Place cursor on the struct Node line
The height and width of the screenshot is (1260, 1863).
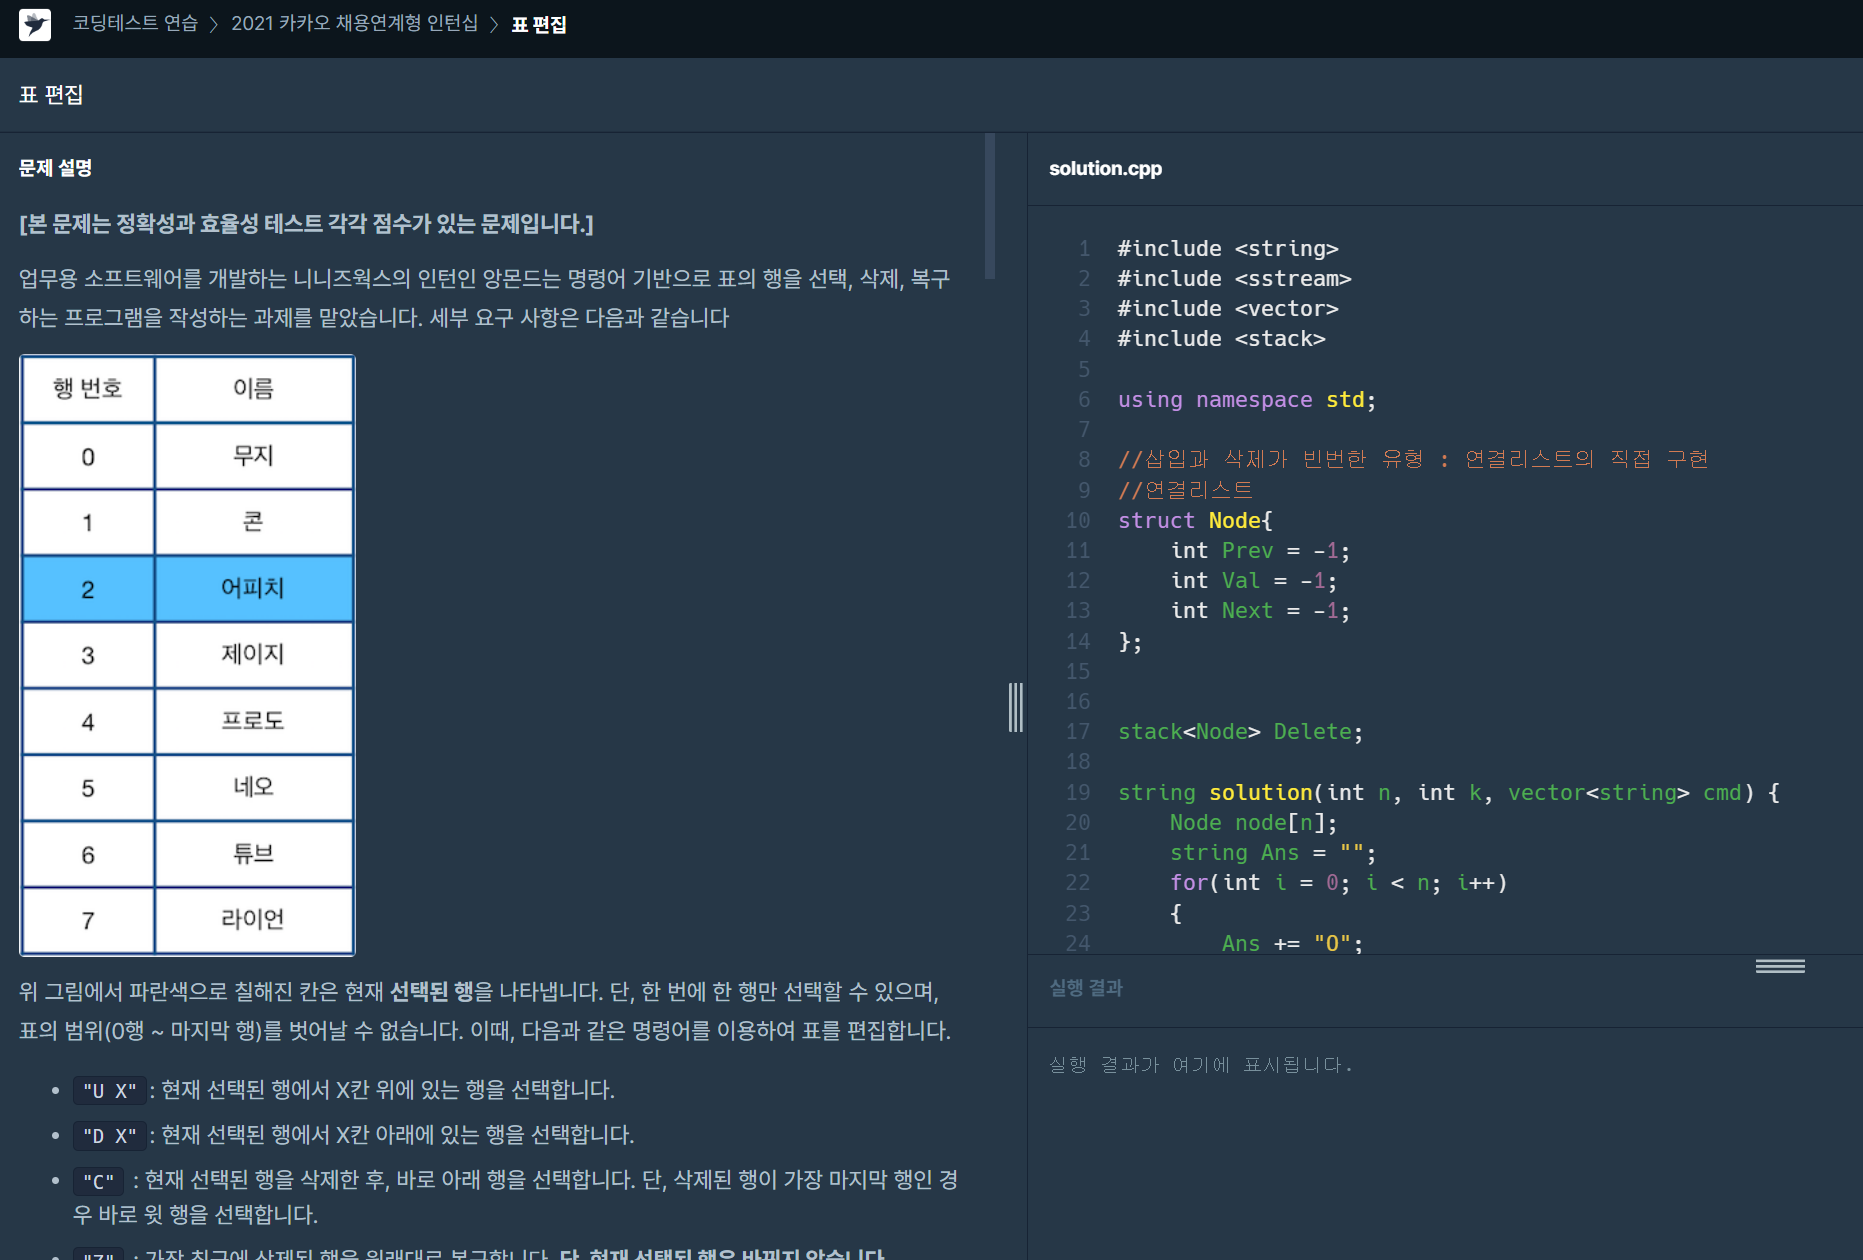(1195, 521)
